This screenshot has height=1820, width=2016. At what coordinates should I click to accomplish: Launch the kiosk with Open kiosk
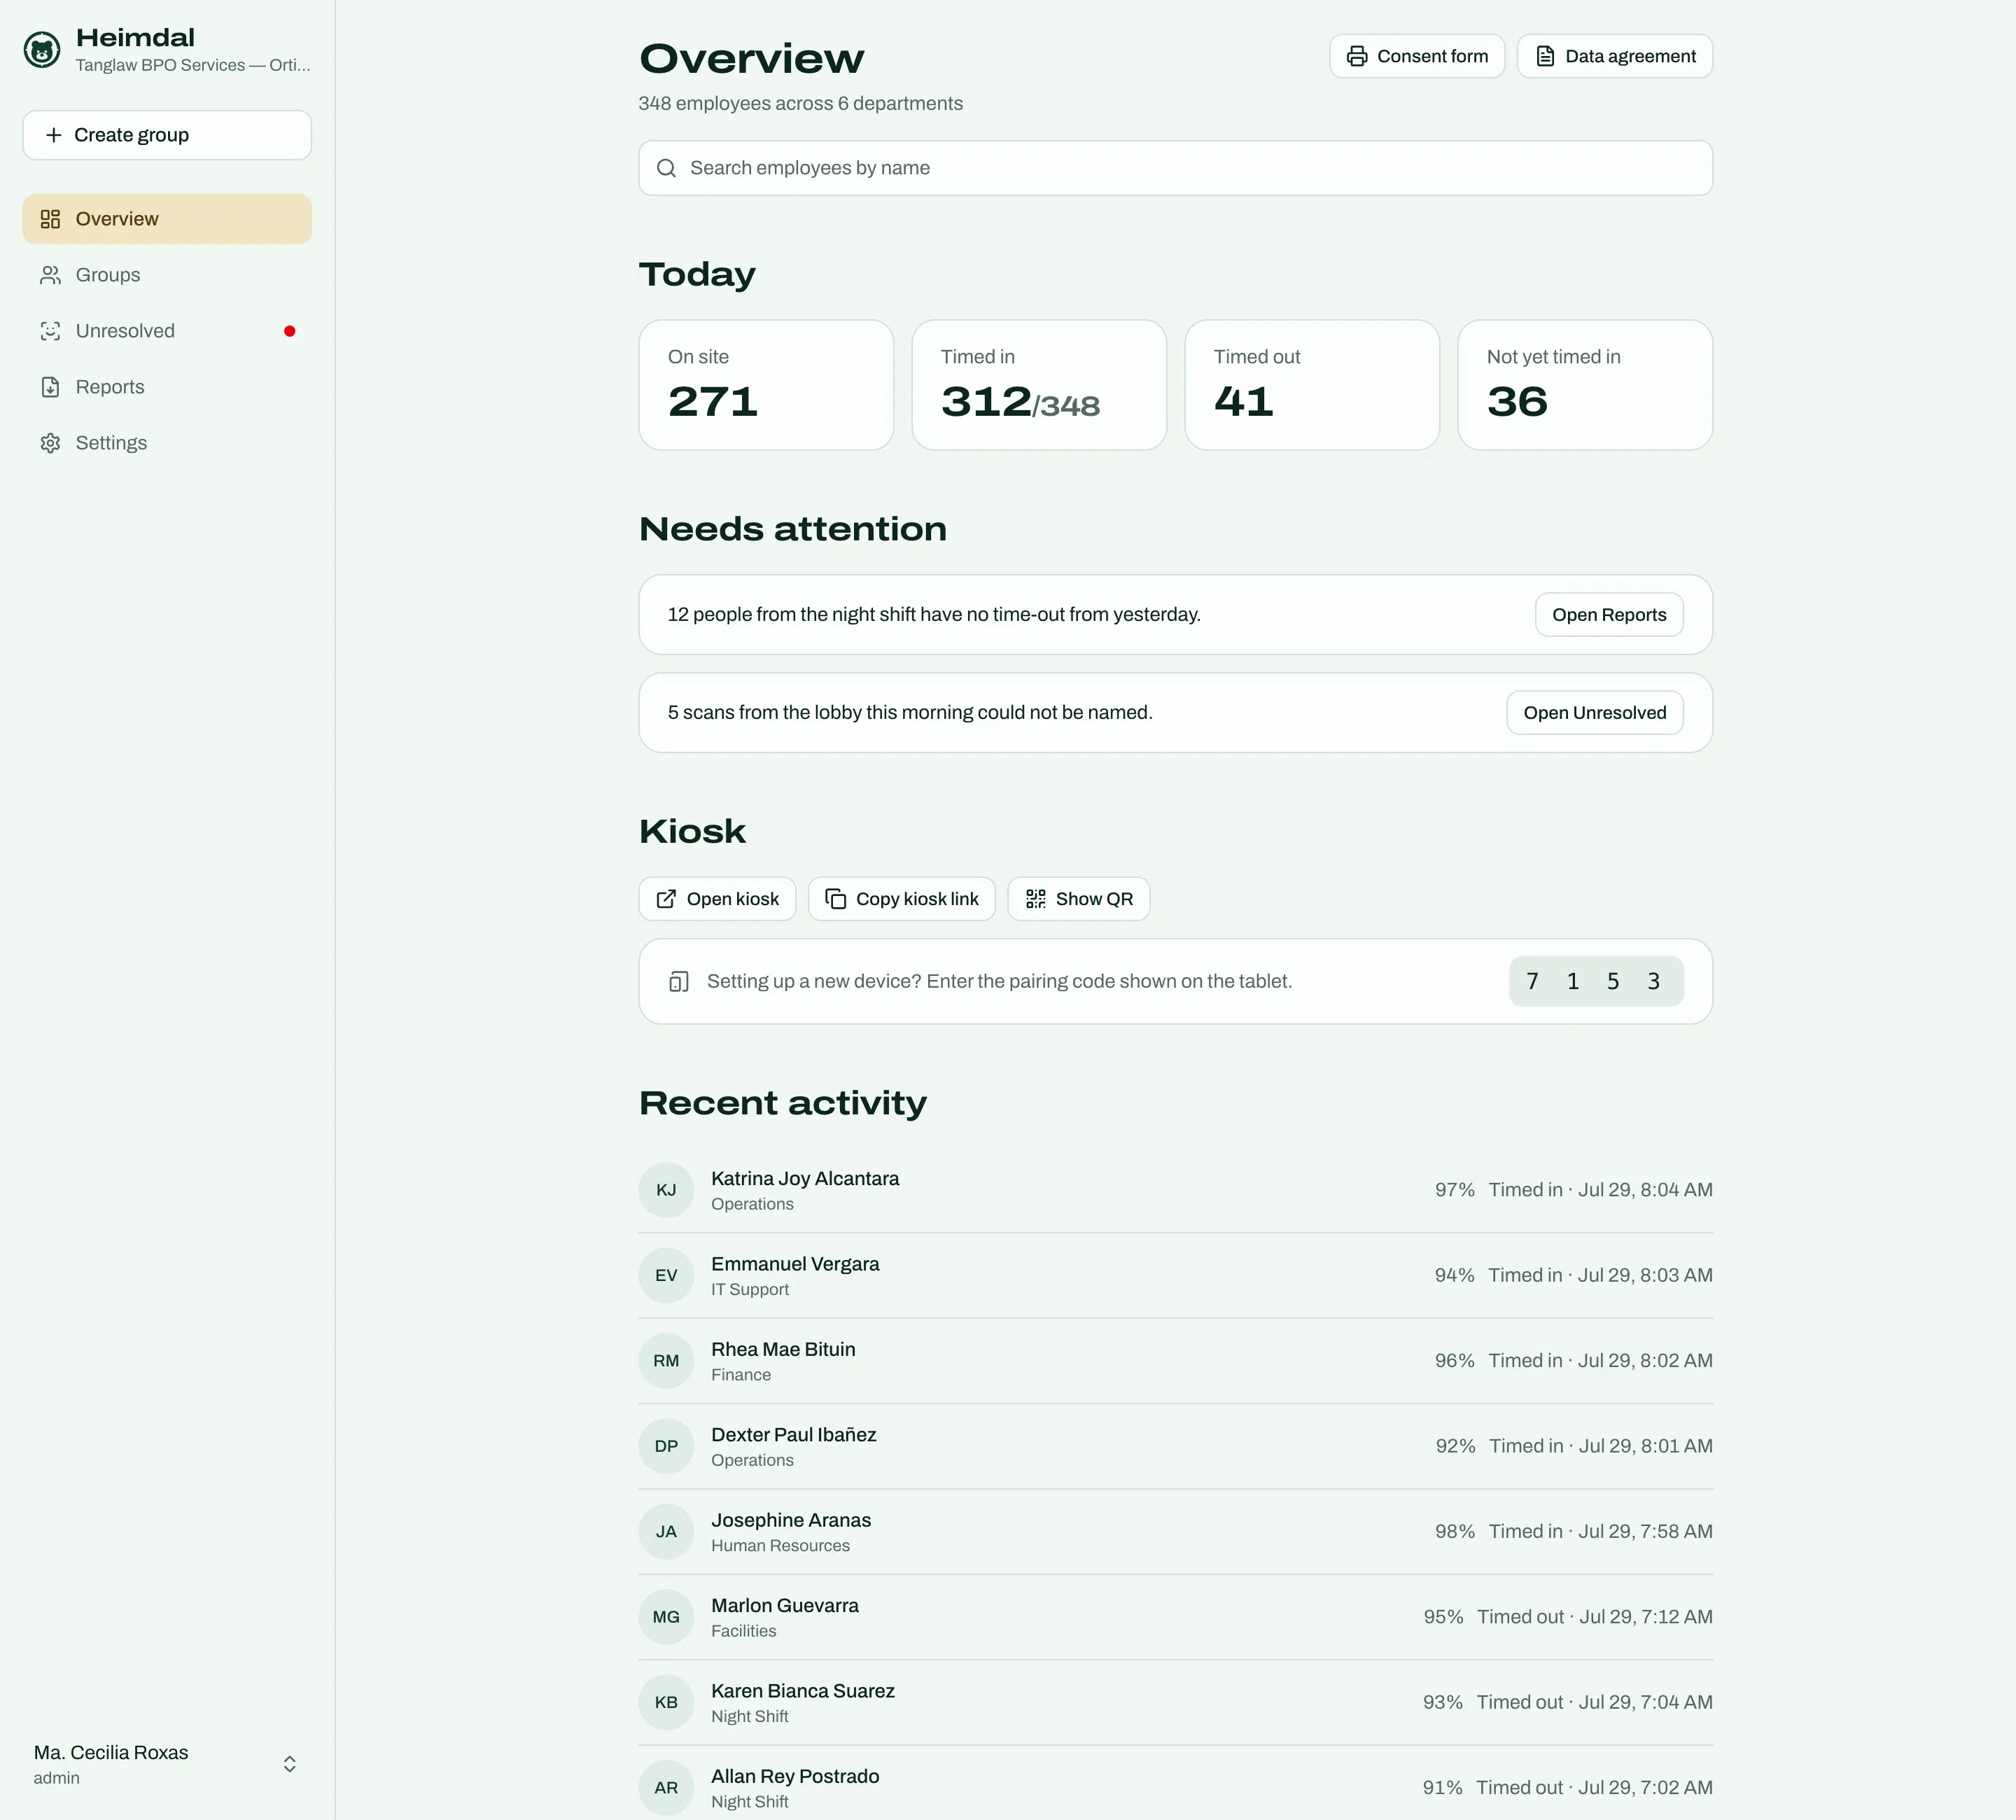tap(717, 899)
